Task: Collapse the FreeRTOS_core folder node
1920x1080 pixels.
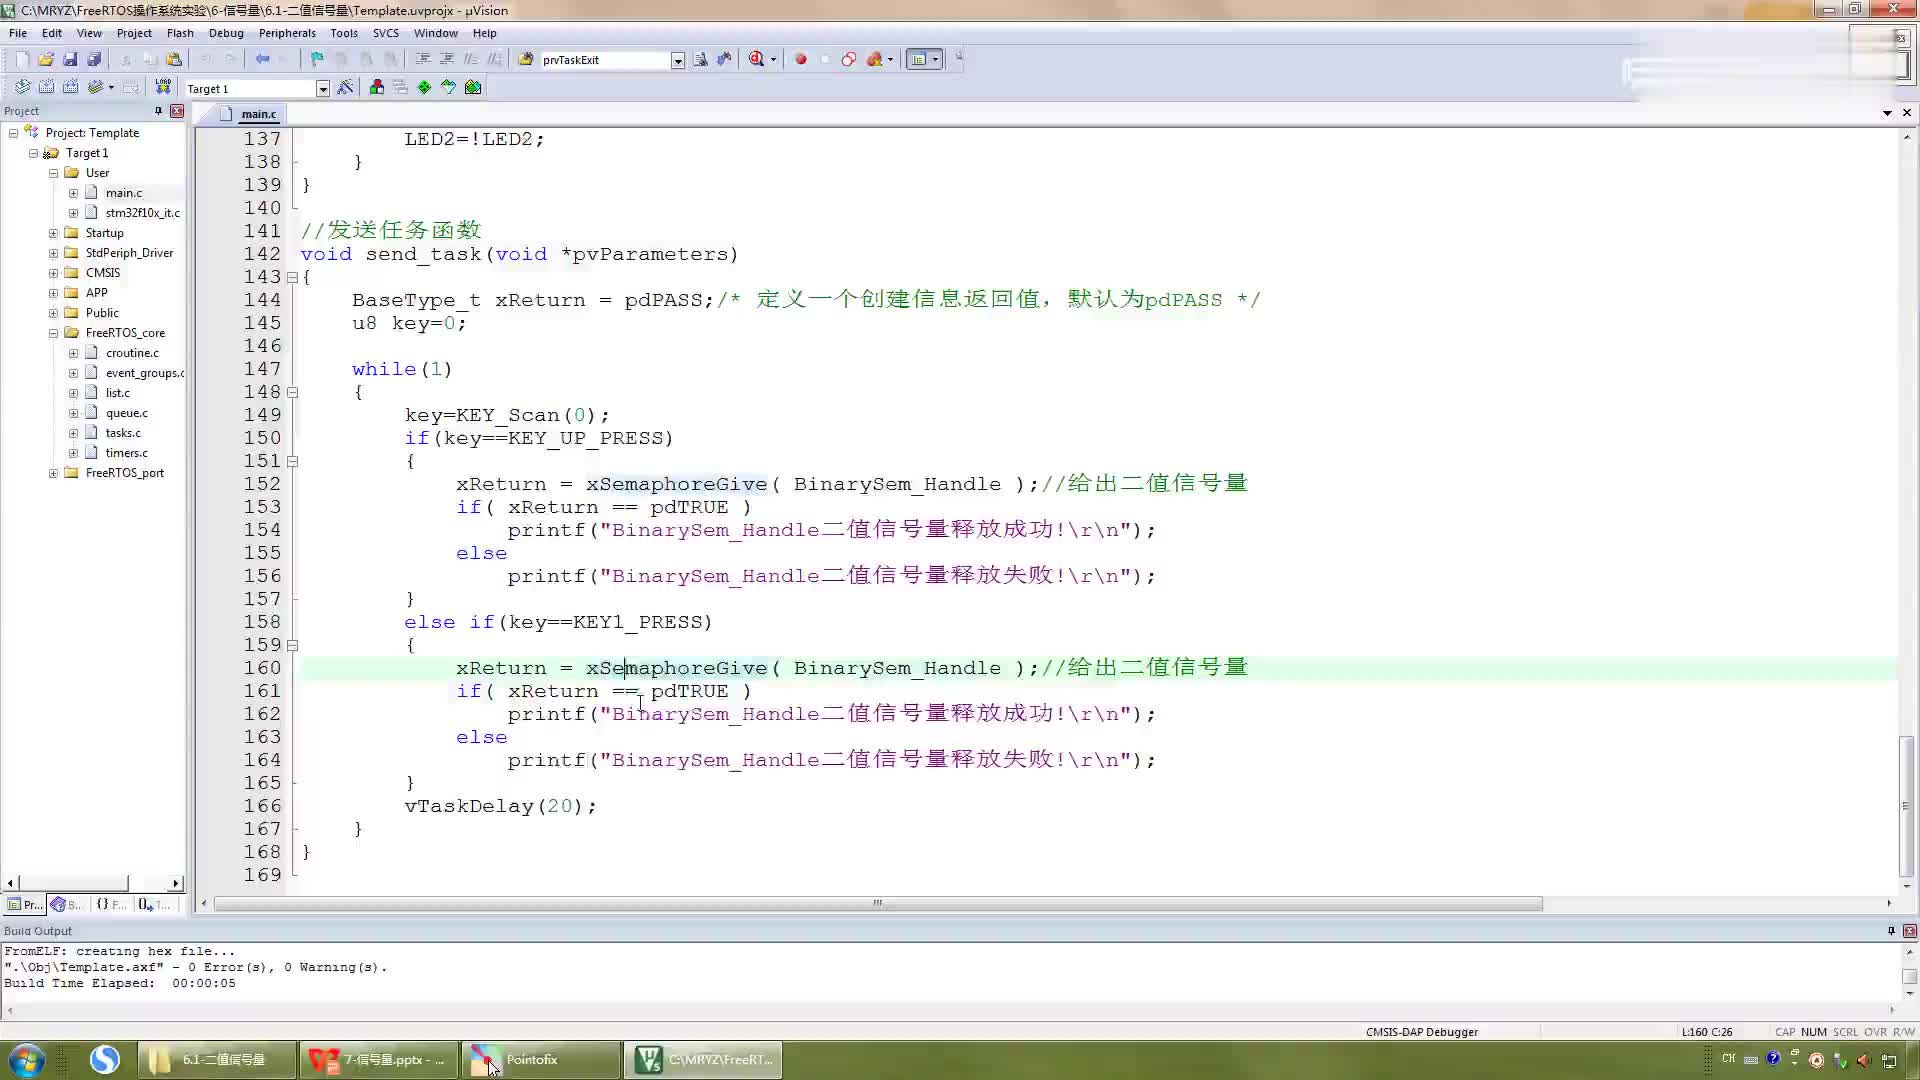Action: coord(53,333)
